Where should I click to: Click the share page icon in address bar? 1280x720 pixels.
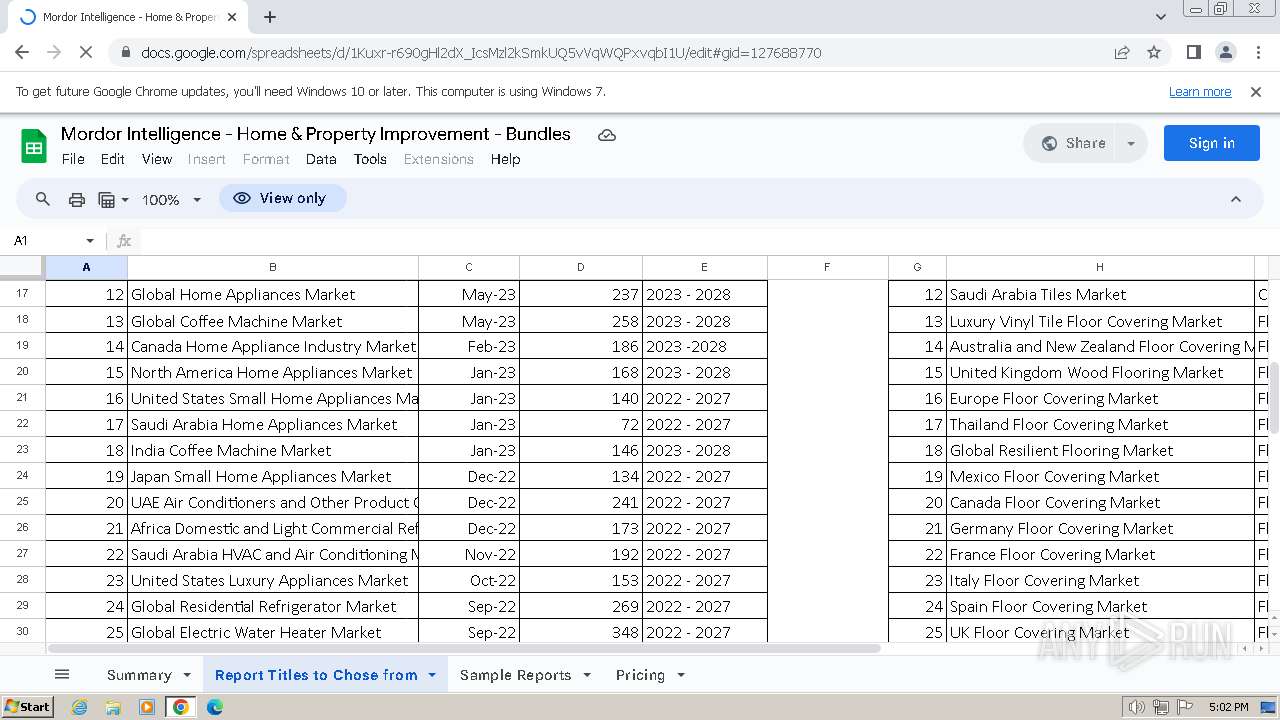(1122, 53)
